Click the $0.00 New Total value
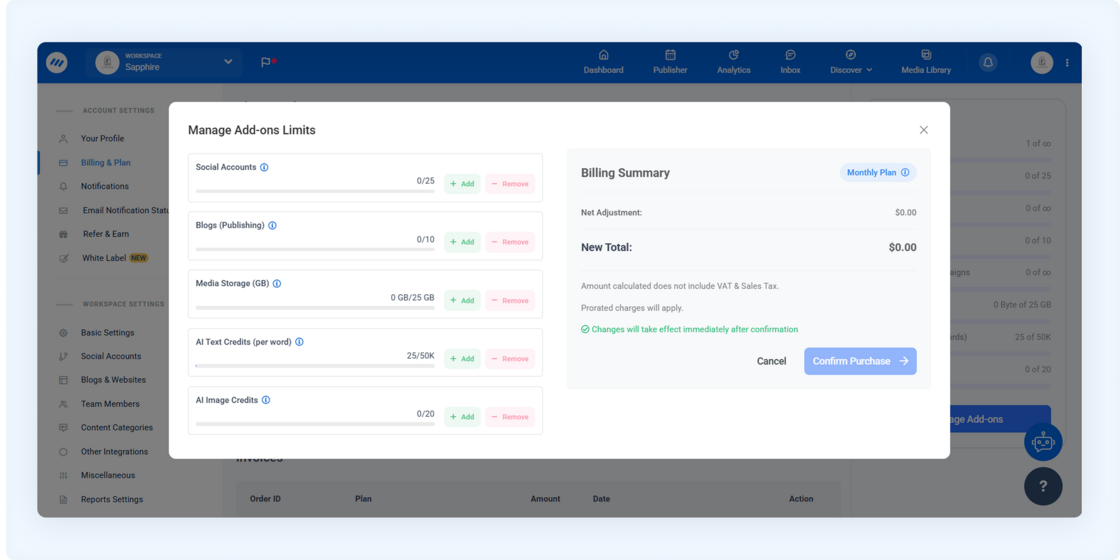 click(x=903, y=248)
